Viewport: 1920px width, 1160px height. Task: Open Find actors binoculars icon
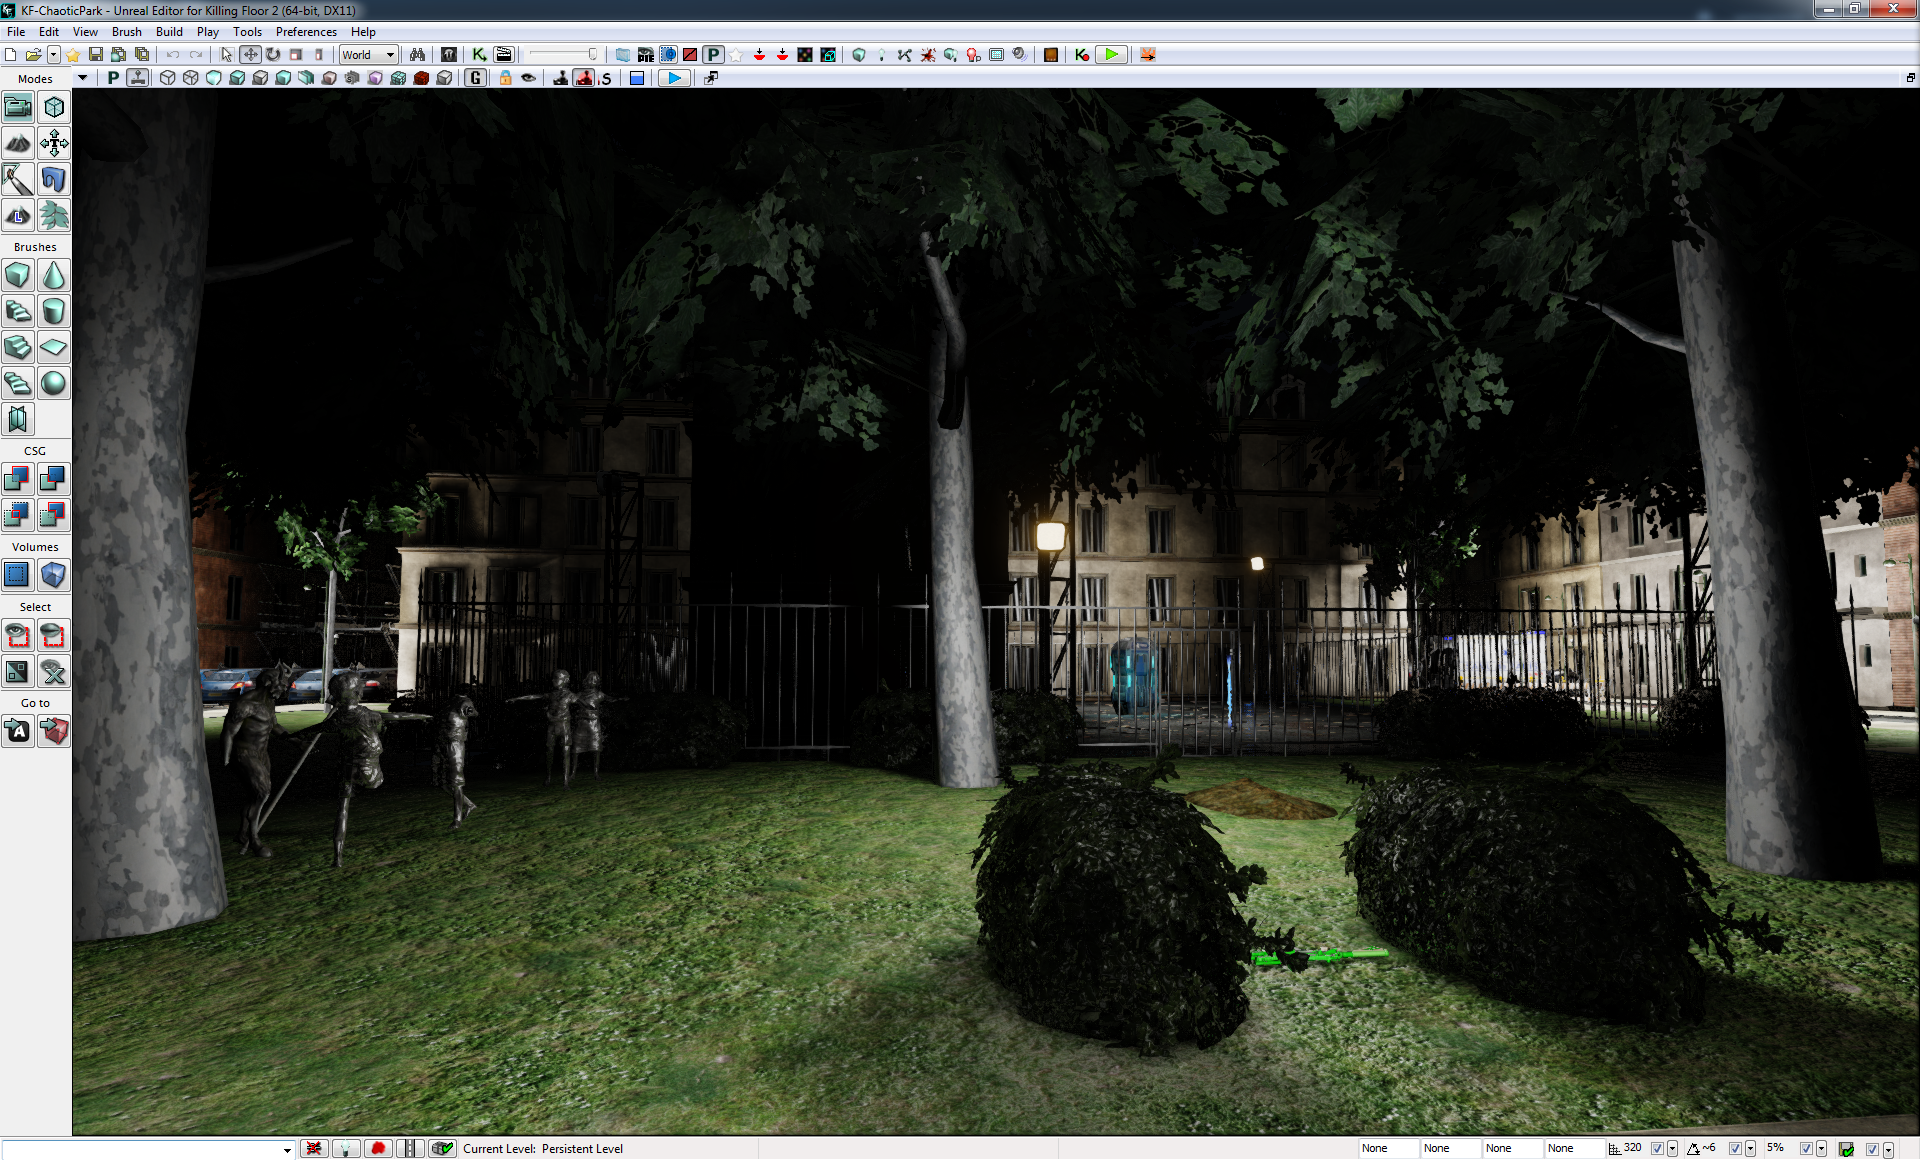(x=417, y=55)
